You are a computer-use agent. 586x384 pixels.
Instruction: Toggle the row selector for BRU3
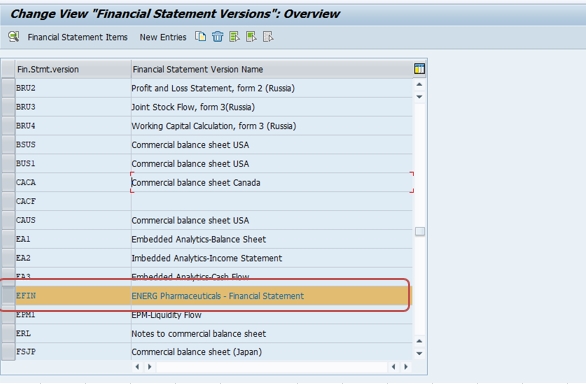8,107
